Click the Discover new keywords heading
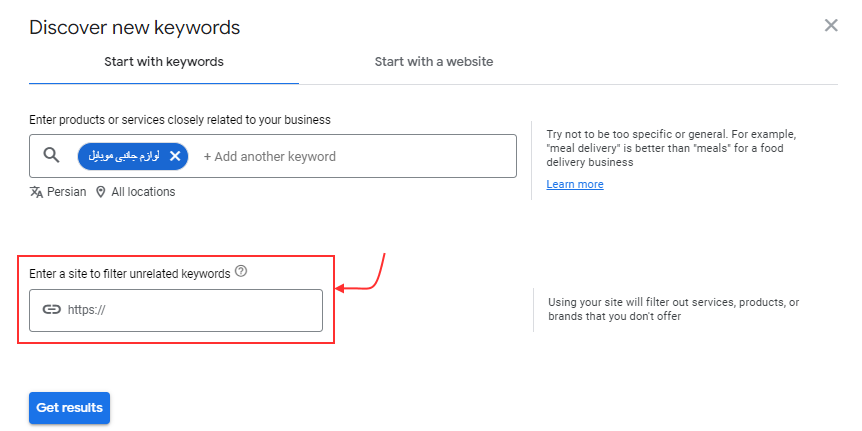The image size is (862, 431). [134, 27]
